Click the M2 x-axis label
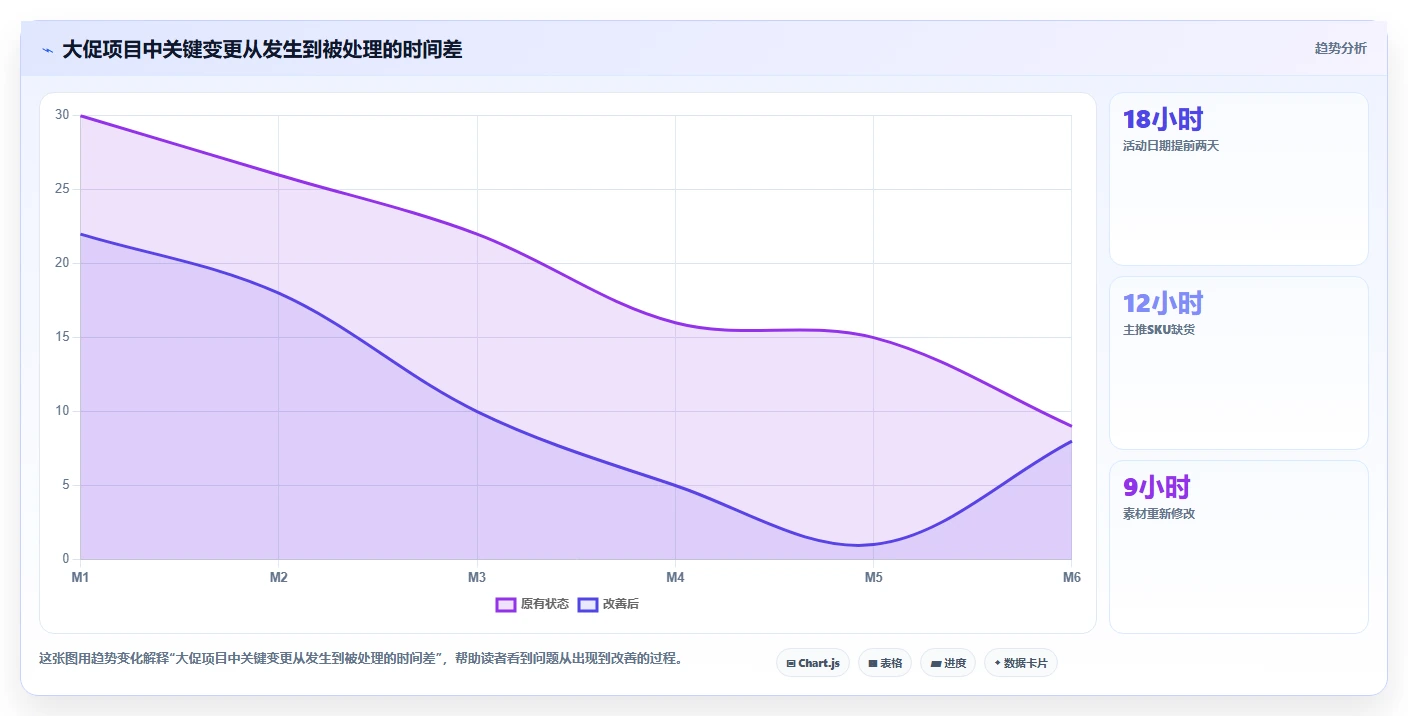 [x=279, y=577]
